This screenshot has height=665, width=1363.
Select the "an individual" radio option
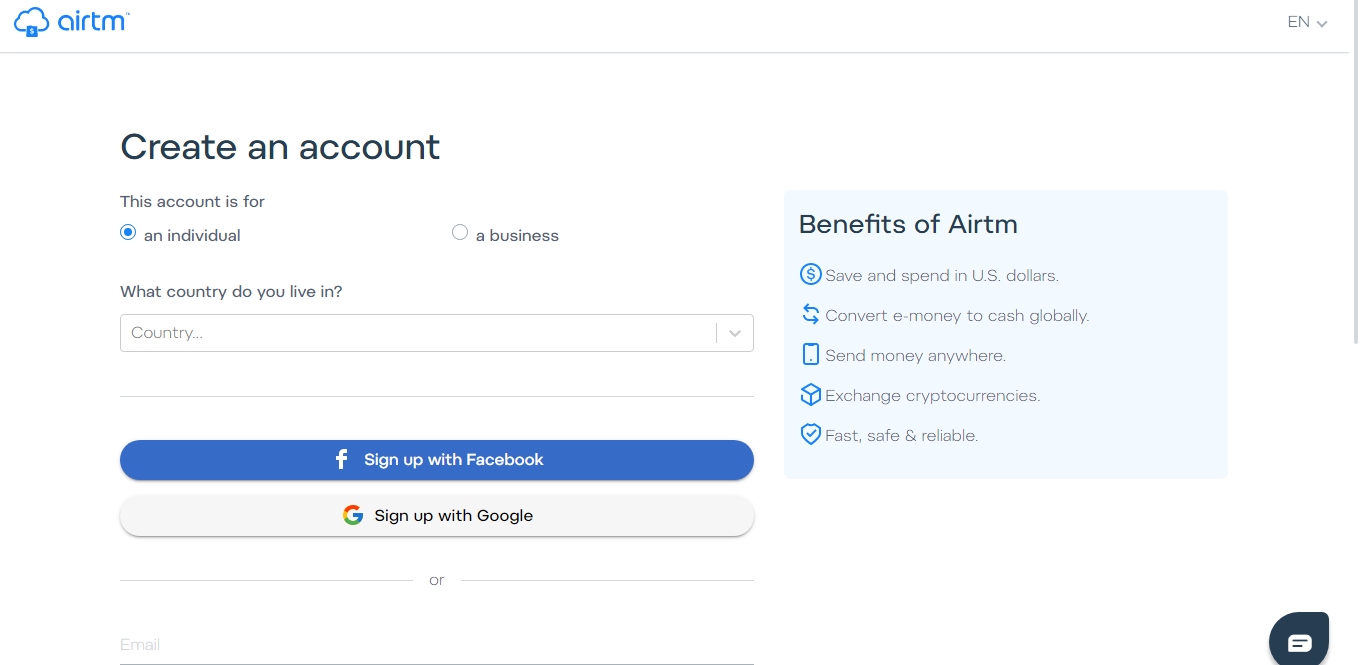[128, 233]
